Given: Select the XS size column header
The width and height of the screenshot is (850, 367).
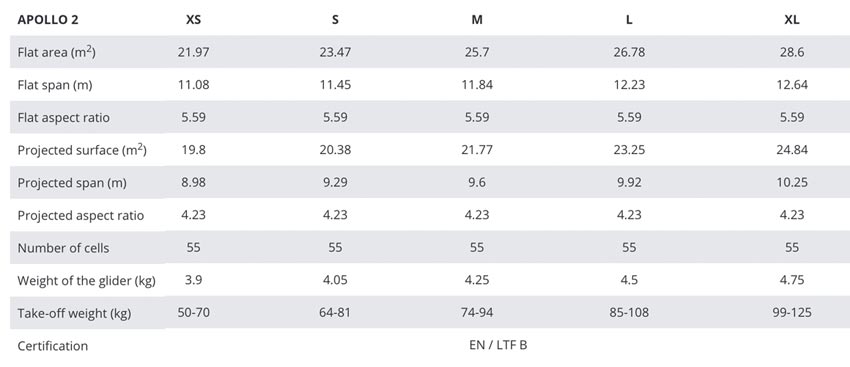Looking at the screenshot, I should tap(194, 20).
